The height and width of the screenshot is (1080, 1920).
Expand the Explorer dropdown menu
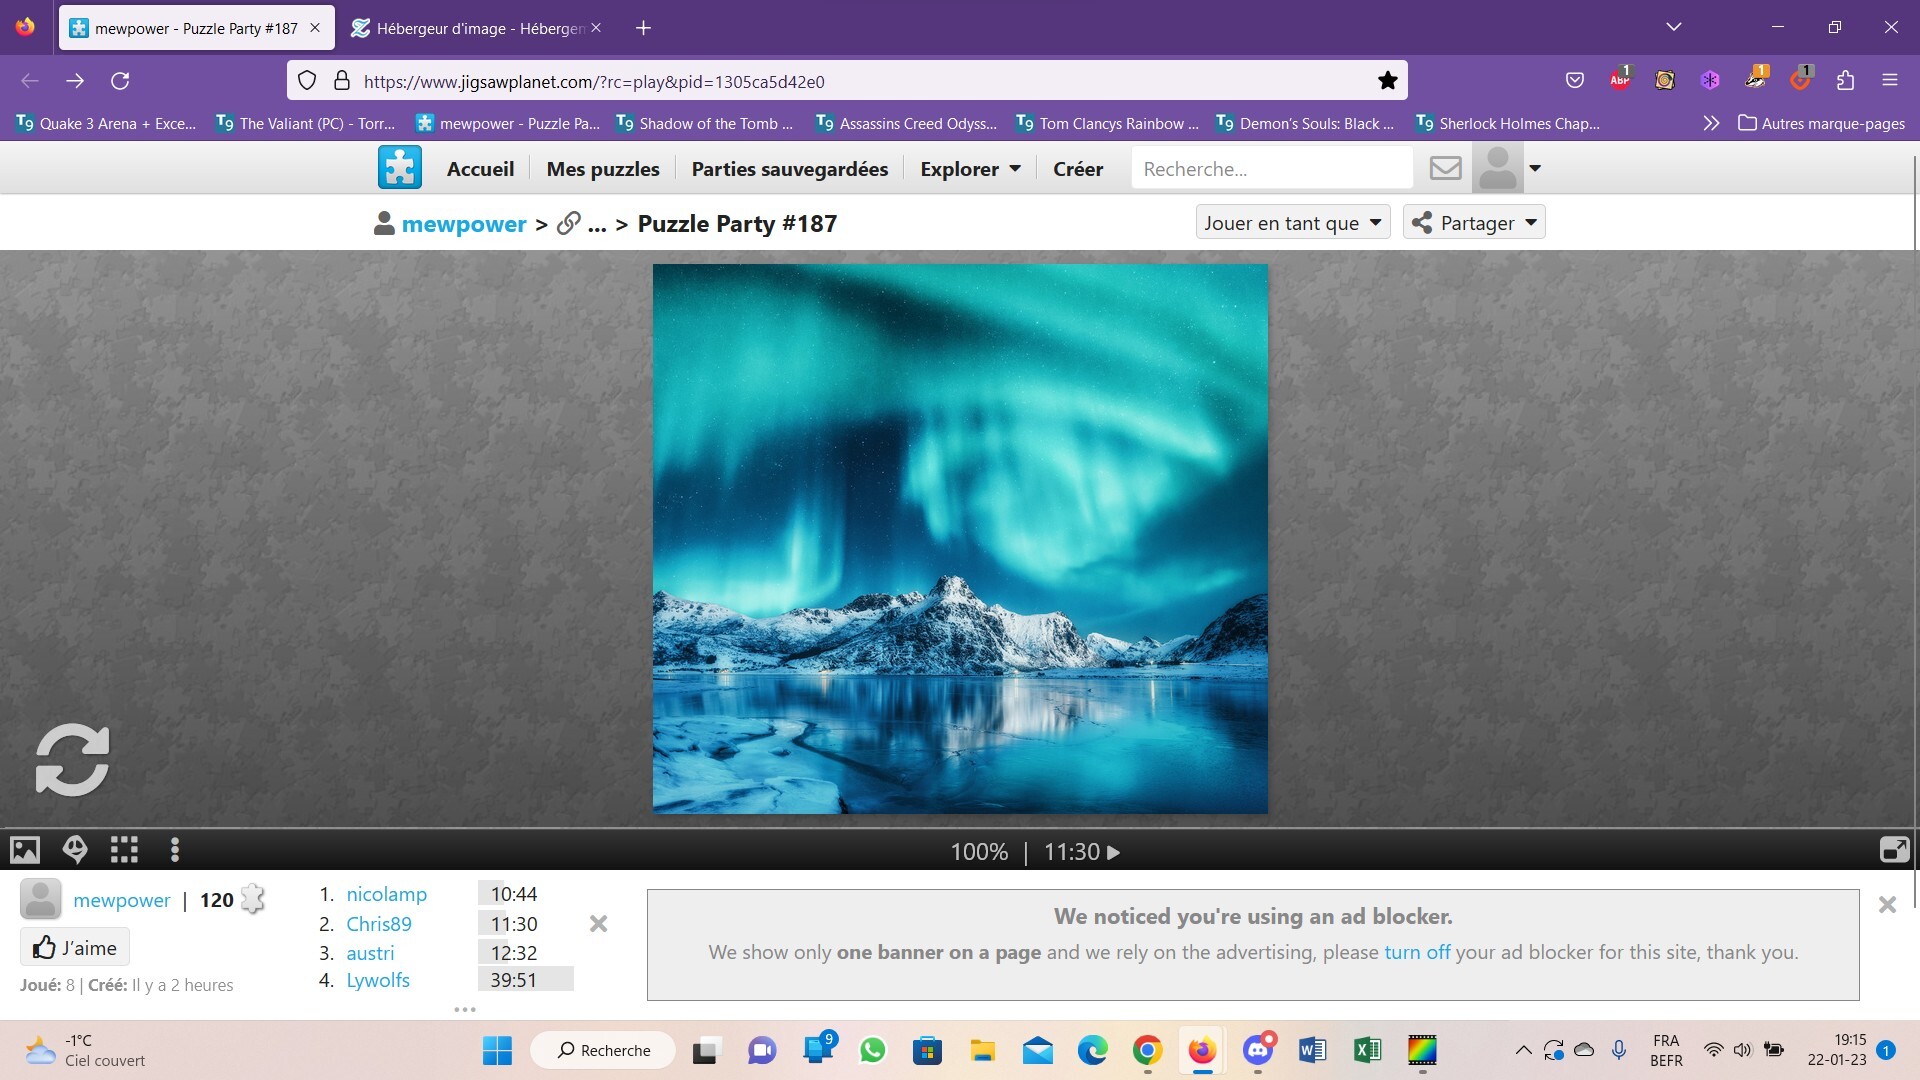click(970, 169)
